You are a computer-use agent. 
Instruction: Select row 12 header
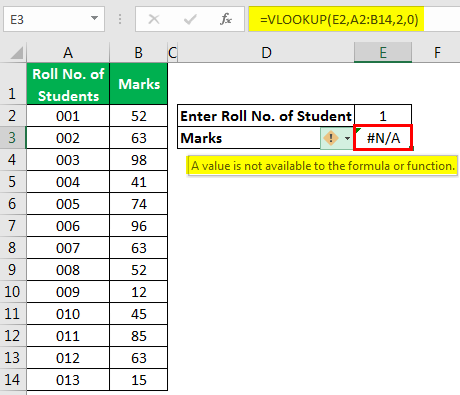(x=13, y=336)
